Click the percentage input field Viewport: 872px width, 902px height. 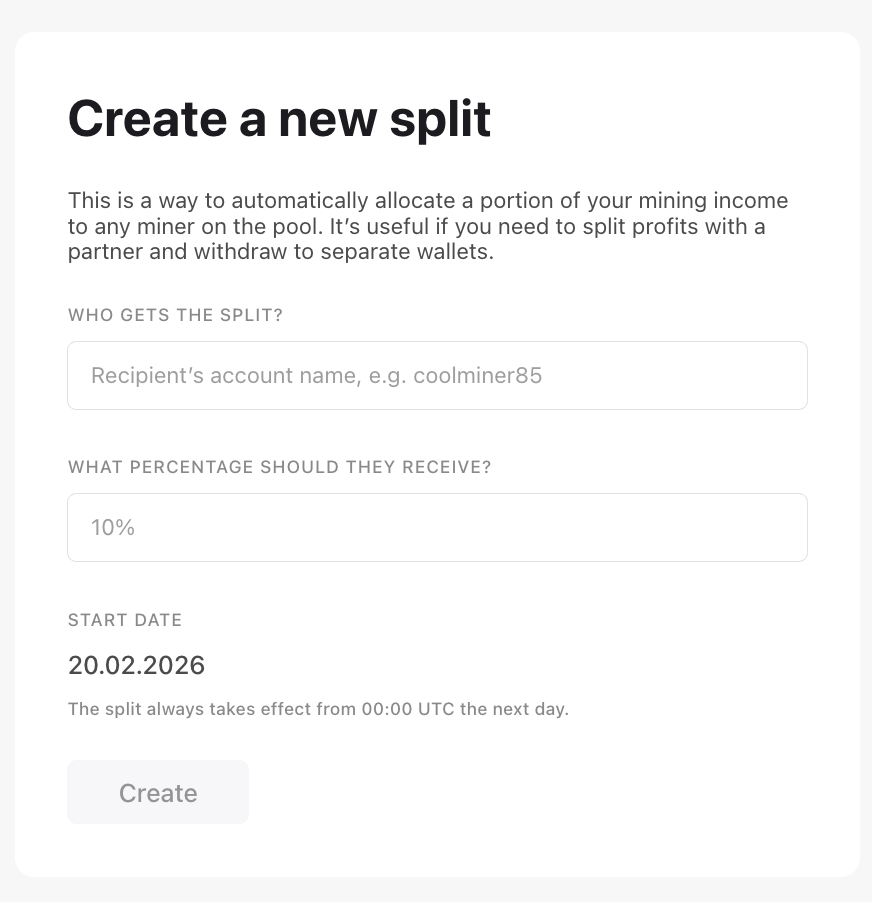tap(437, 528)
